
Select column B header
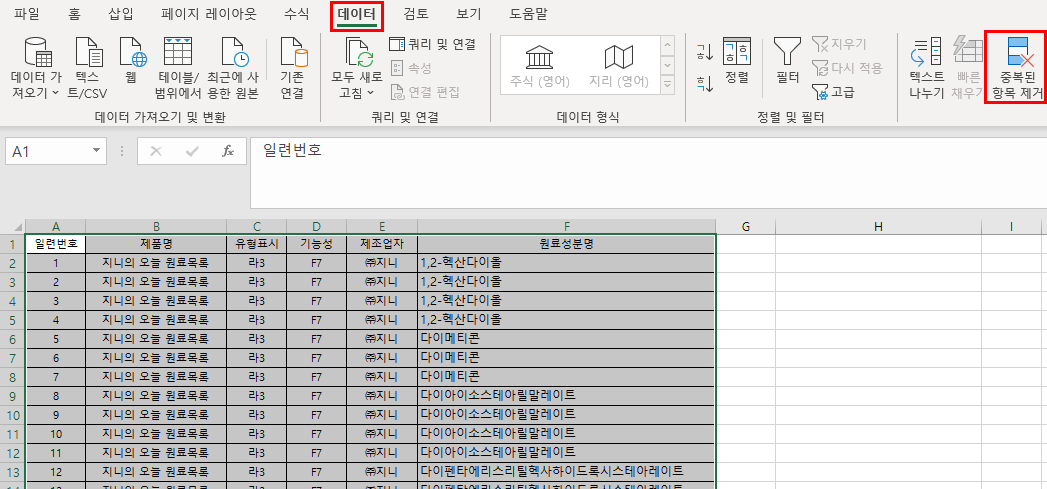pos(156,226)
